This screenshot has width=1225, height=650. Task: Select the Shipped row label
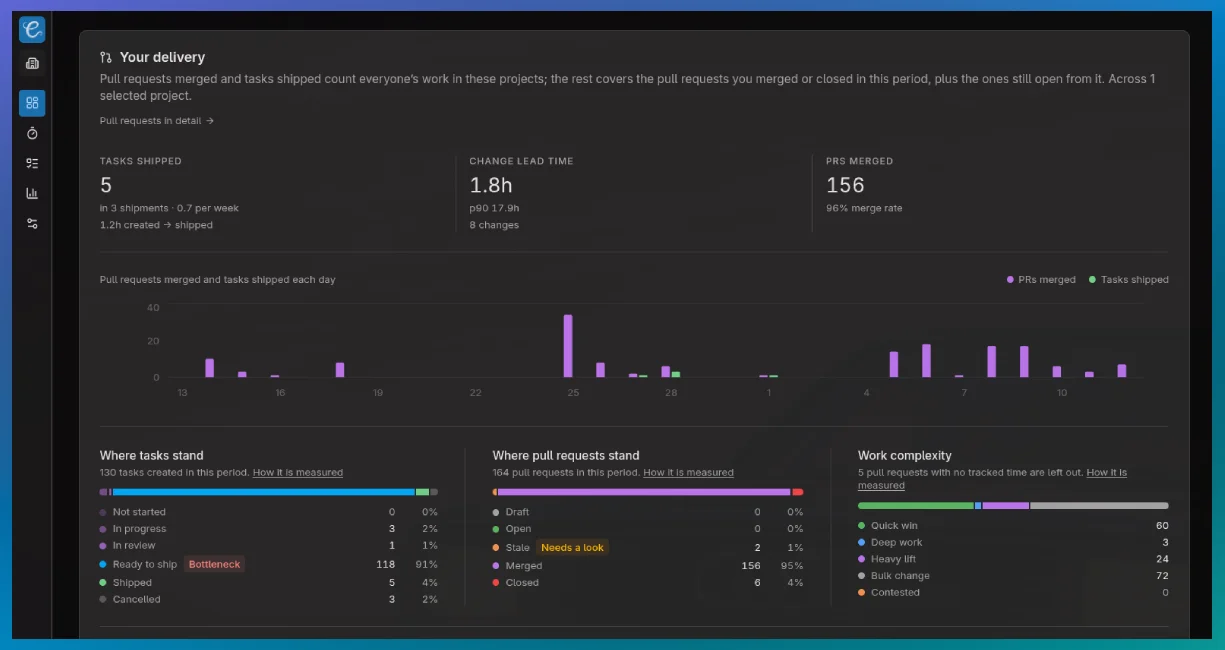click(132, 583)
